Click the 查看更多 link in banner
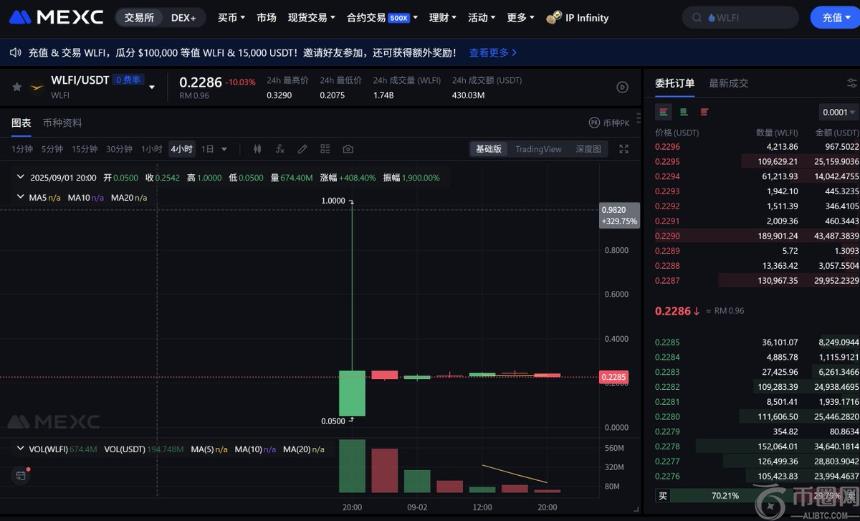Screen dimensions: 860x521 coord(493,52)
